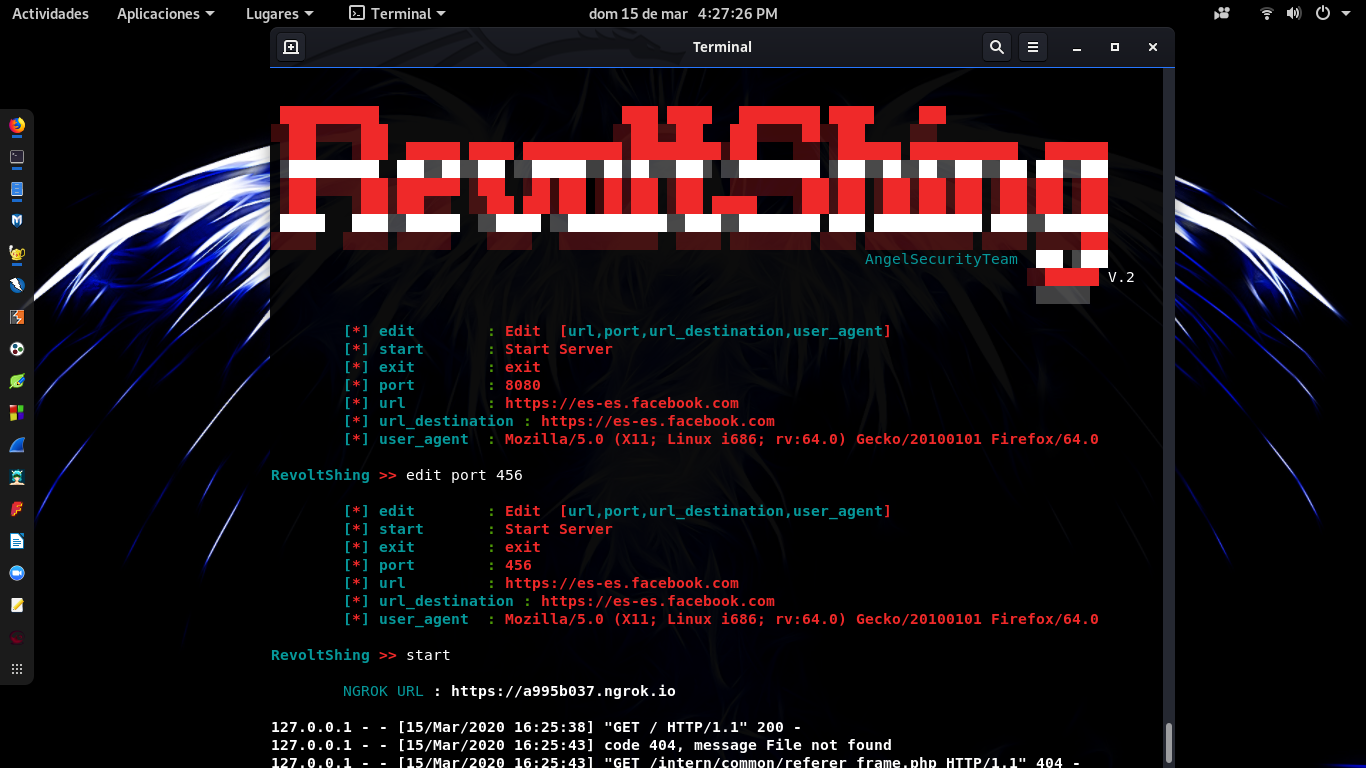Screen dimensions: 1366x768
Task: Open the blue document Files icon in dock
Action: tap(17, 189)
